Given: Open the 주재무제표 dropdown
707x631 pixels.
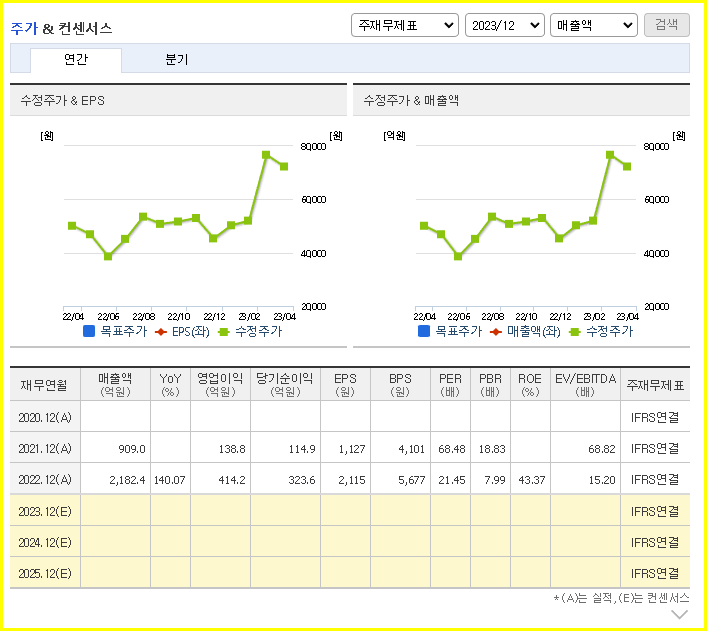Looking at the screenshot, I should pyautogui.click(x=404, y=25).
